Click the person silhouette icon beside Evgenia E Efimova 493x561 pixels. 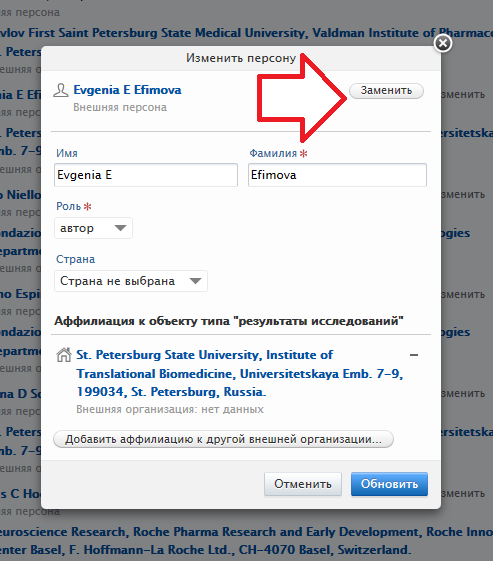click(61, 90)
